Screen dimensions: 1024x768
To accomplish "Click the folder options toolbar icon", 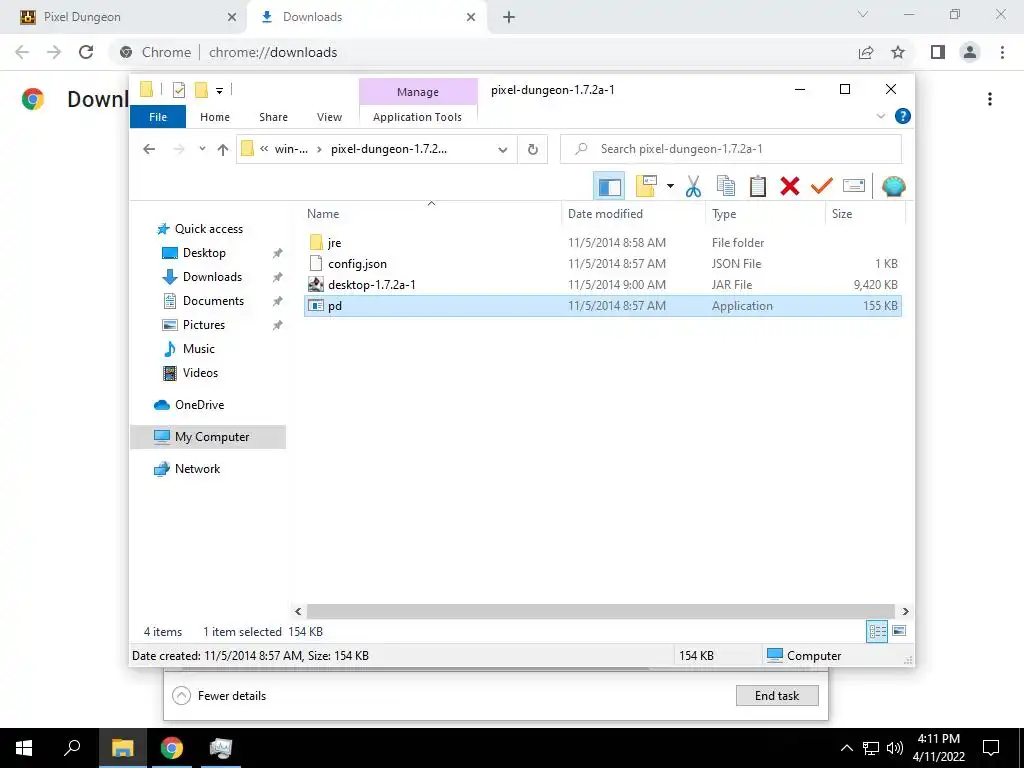I will tap(647, 187).
